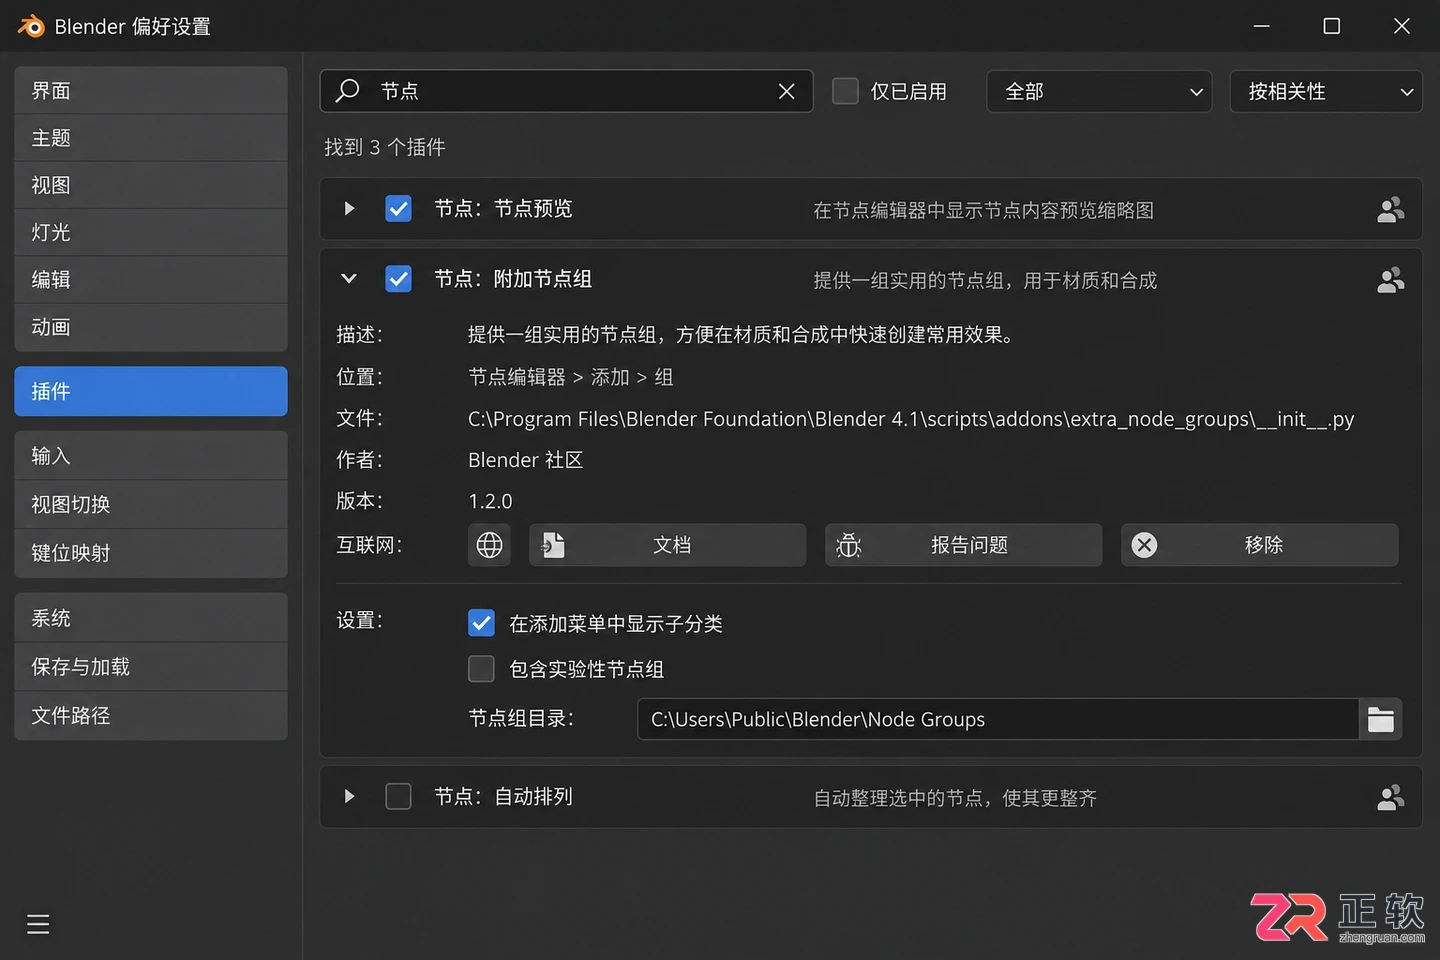Switch to the 主题 preferences tab

[x=151, y=138]
